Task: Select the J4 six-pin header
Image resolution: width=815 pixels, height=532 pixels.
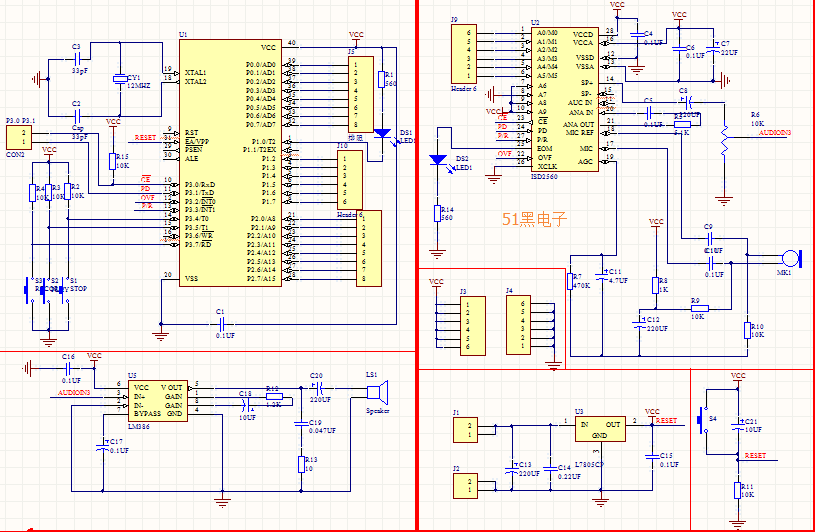Action: point(518,325)
